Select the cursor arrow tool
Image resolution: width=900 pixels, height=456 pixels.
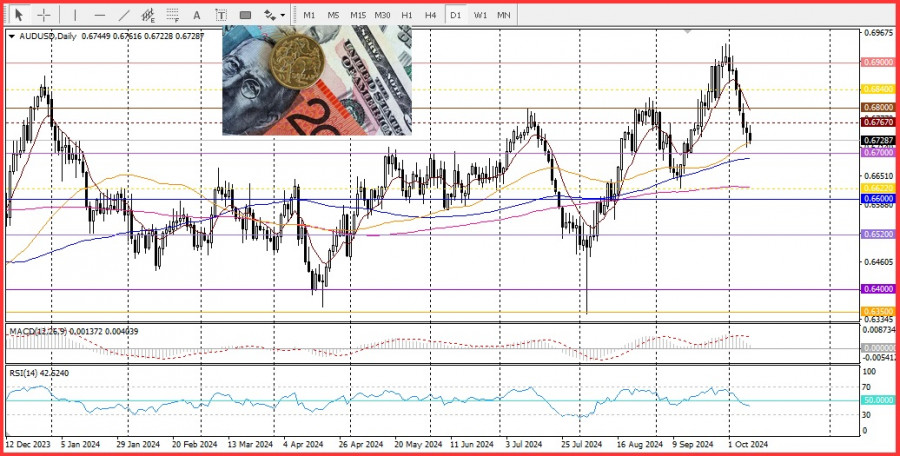(x=19, y=15)
